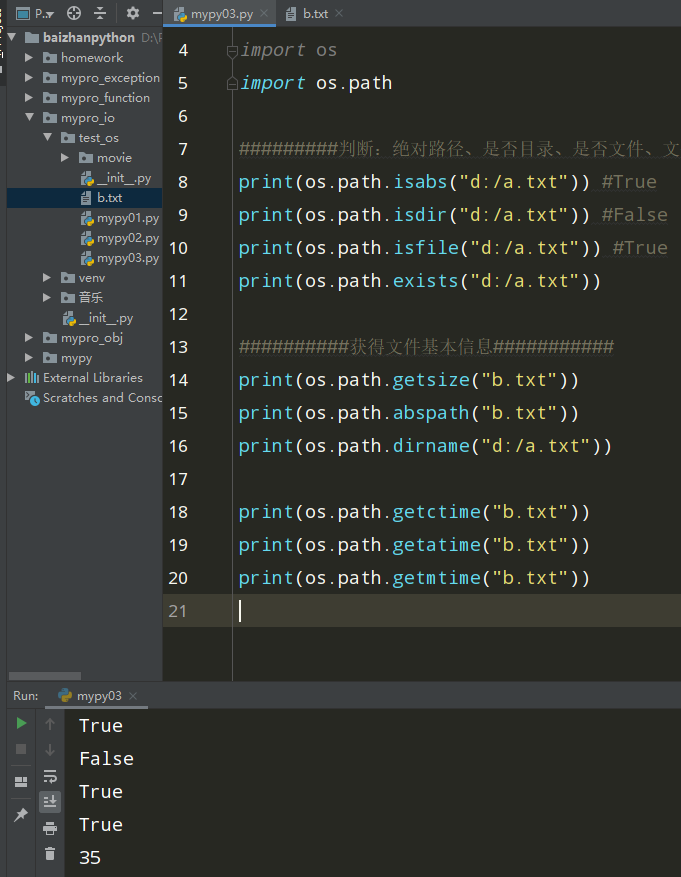
Task: Click the isabs call on line 8
Action: [420, 182]
